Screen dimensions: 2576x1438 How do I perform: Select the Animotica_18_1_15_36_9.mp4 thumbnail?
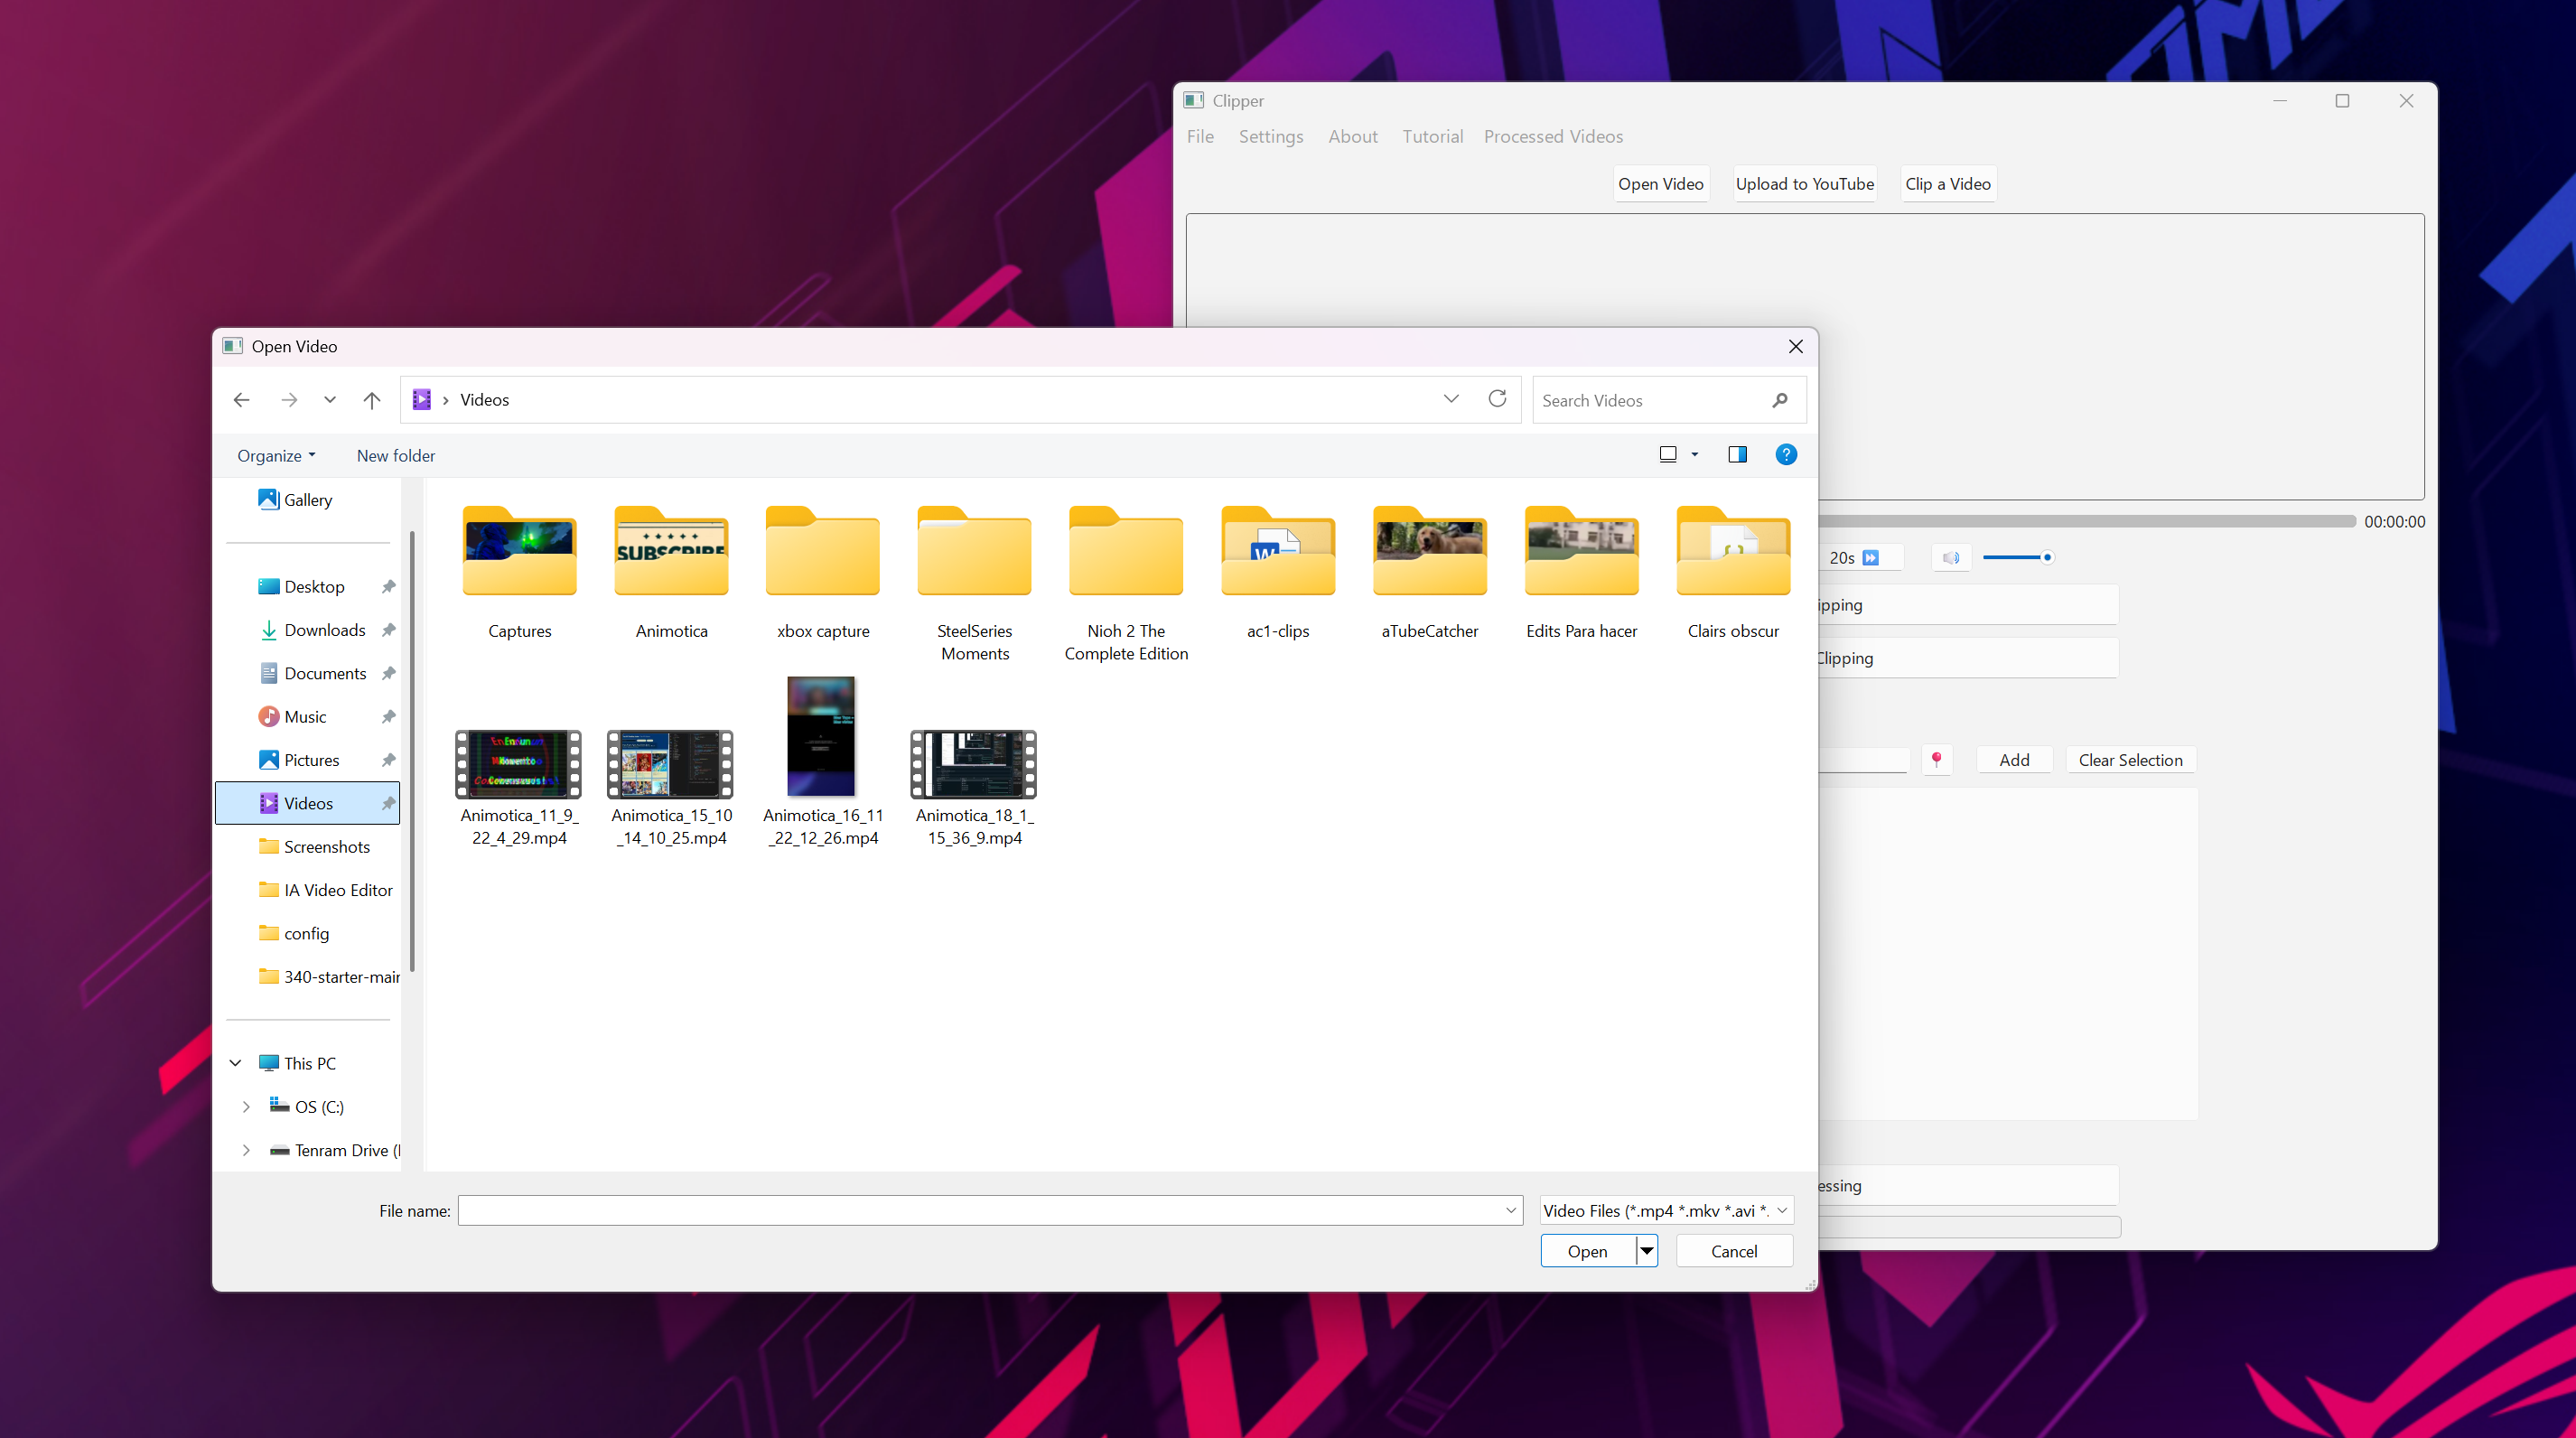[973, 765]
